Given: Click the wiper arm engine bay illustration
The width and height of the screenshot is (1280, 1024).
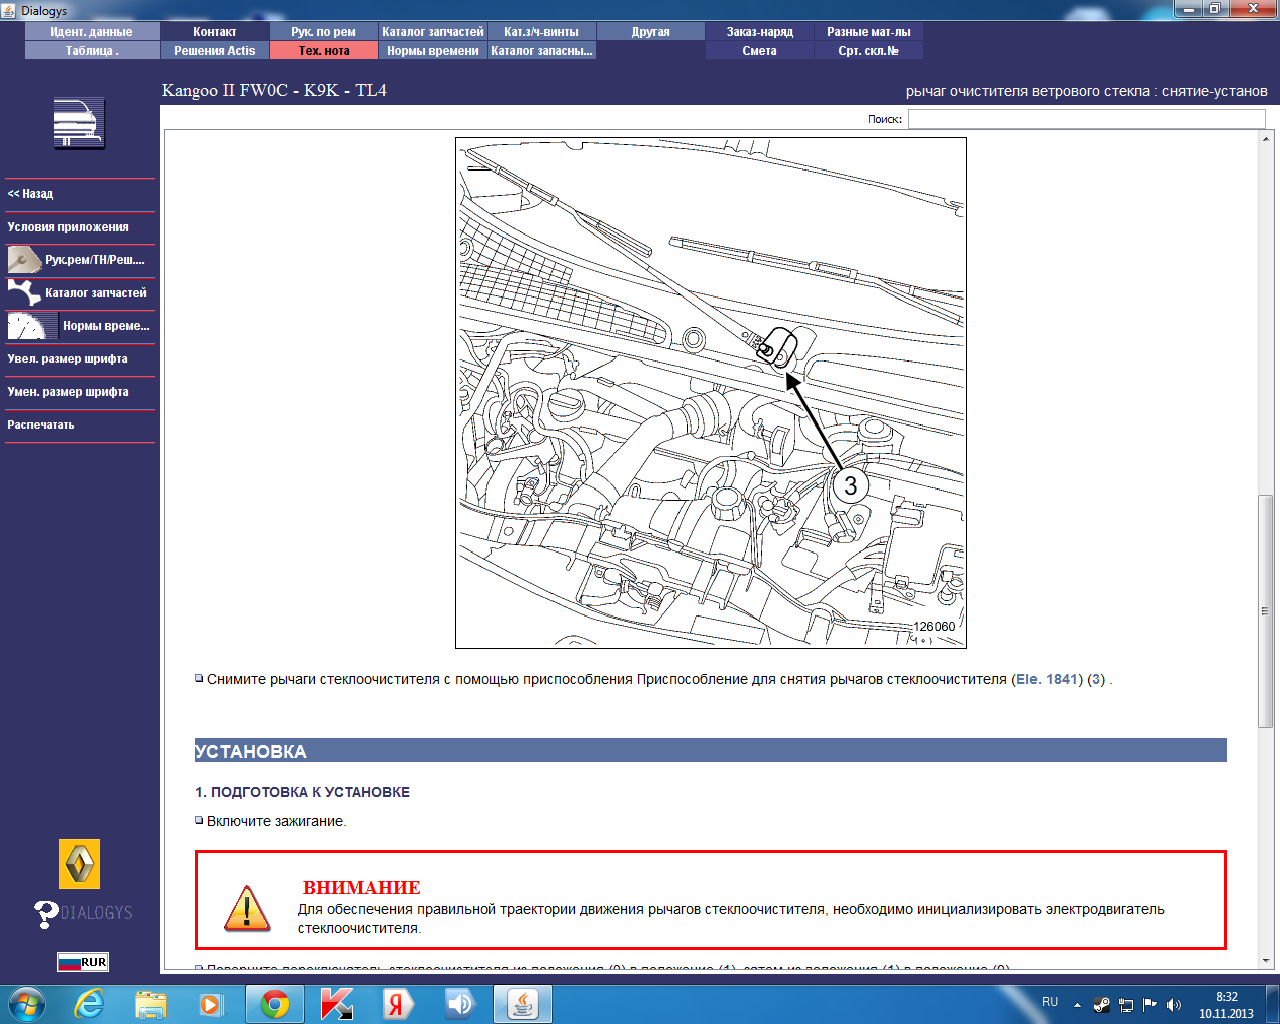Looking at the screenshot, I should click(711, 393).
